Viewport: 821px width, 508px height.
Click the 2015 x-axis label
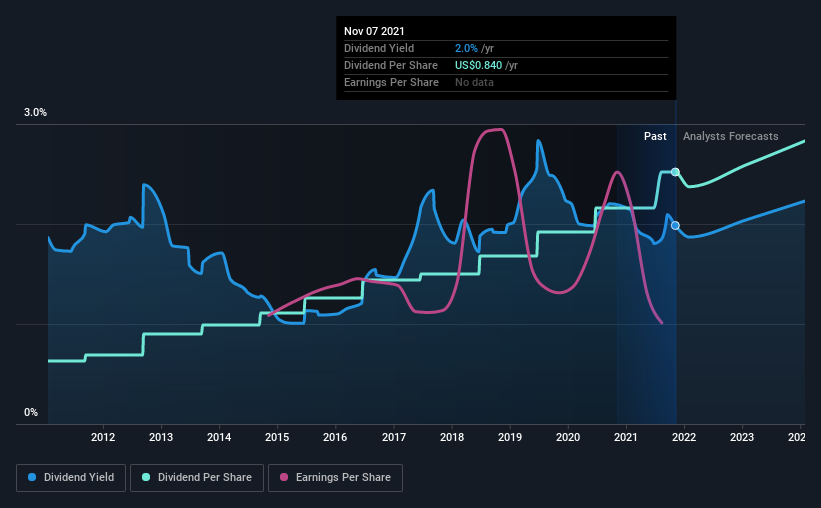coord(277,437)
